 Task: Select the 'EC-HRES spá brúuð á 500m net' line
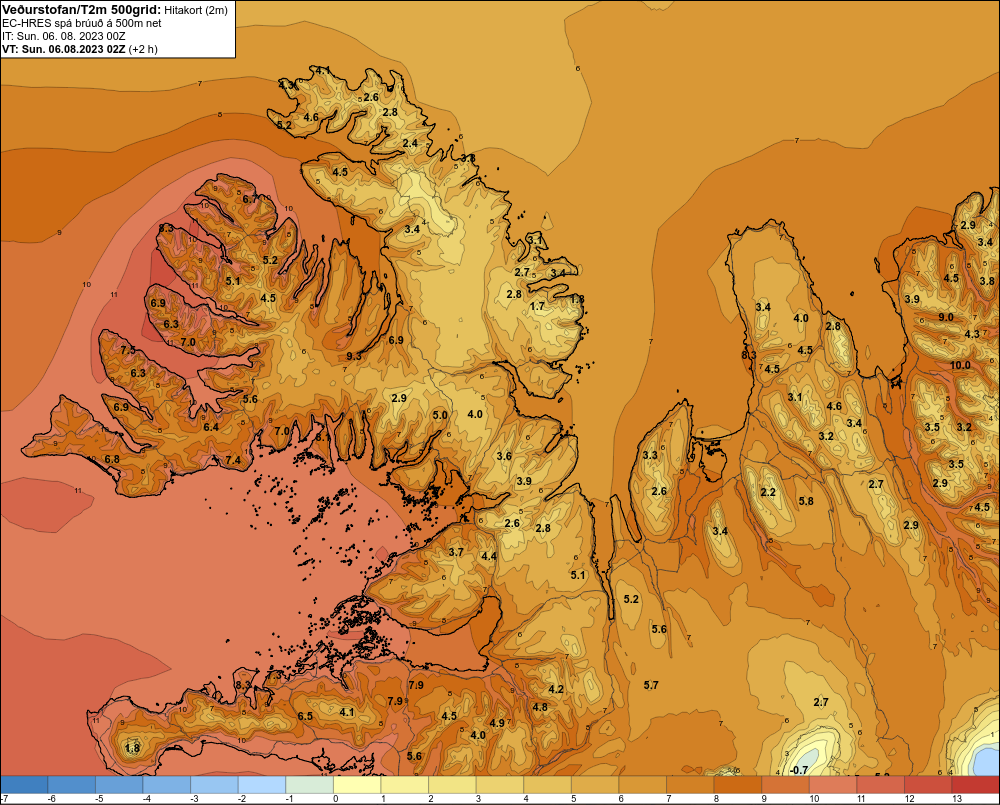pyautogui.click(x=81, y=23)
